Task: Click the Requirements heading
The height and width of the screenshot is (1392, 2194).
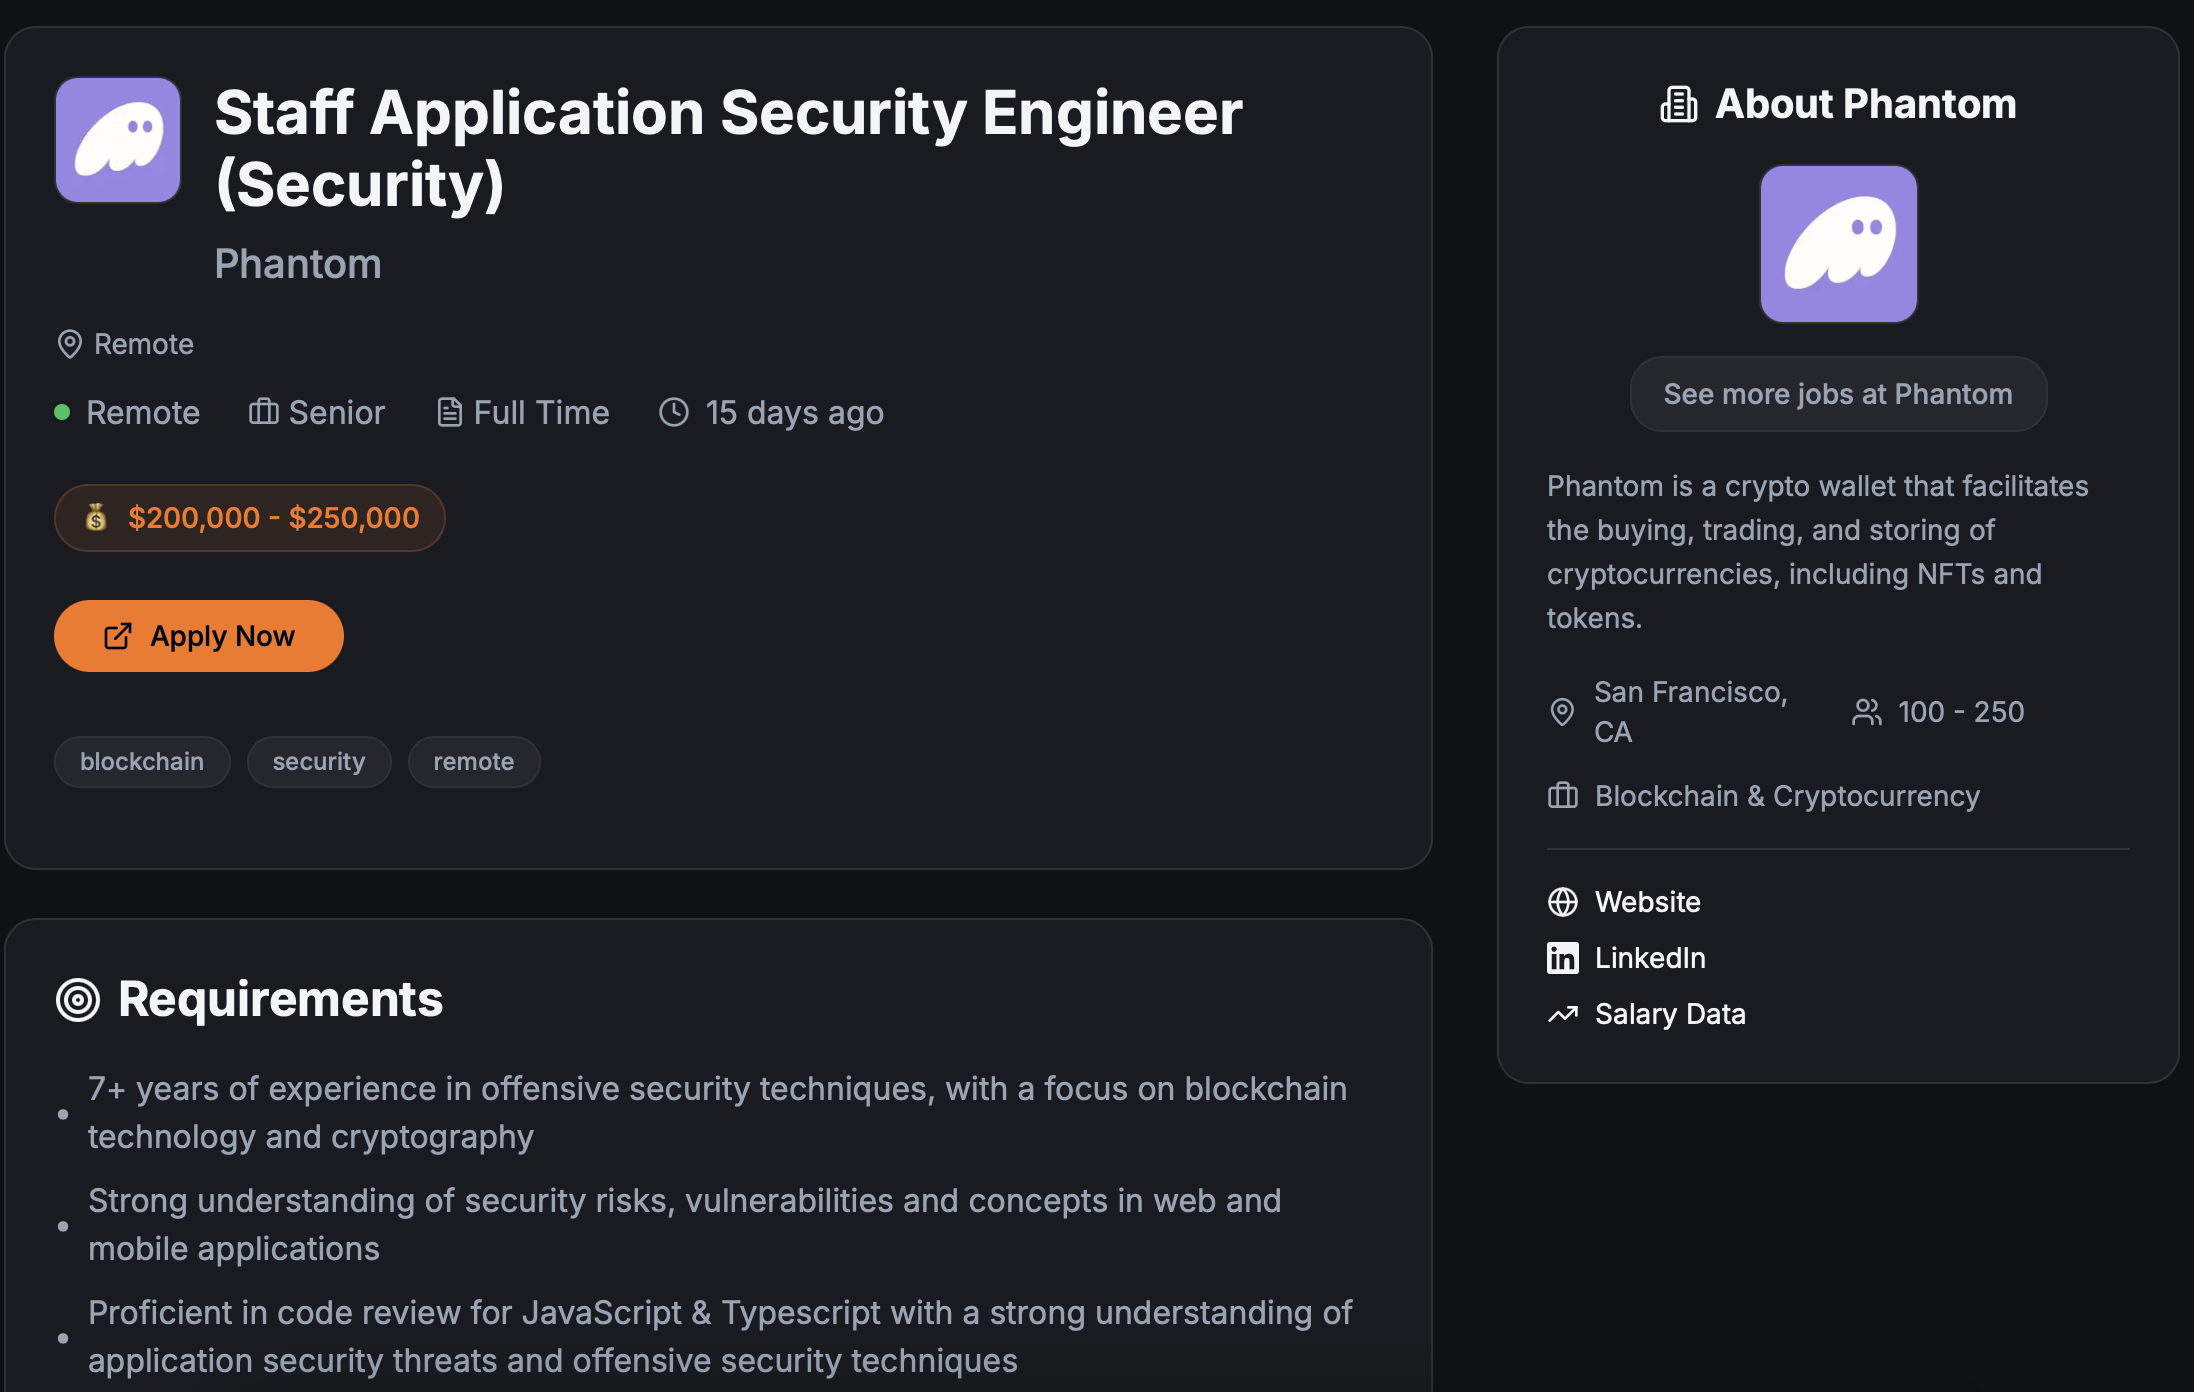Action: pyautogui.click(x=281, y=999)
